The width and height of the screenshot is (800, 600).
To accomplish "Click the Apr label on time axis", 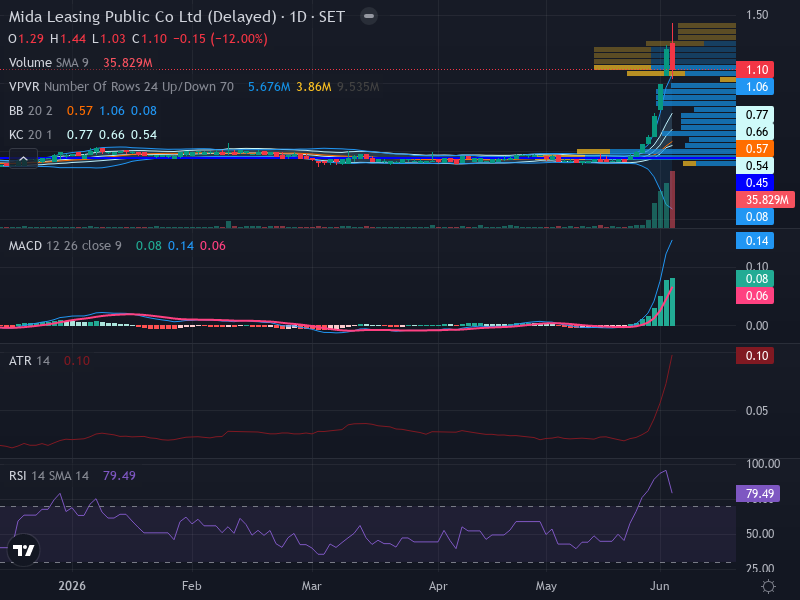I will click(438, 586).
